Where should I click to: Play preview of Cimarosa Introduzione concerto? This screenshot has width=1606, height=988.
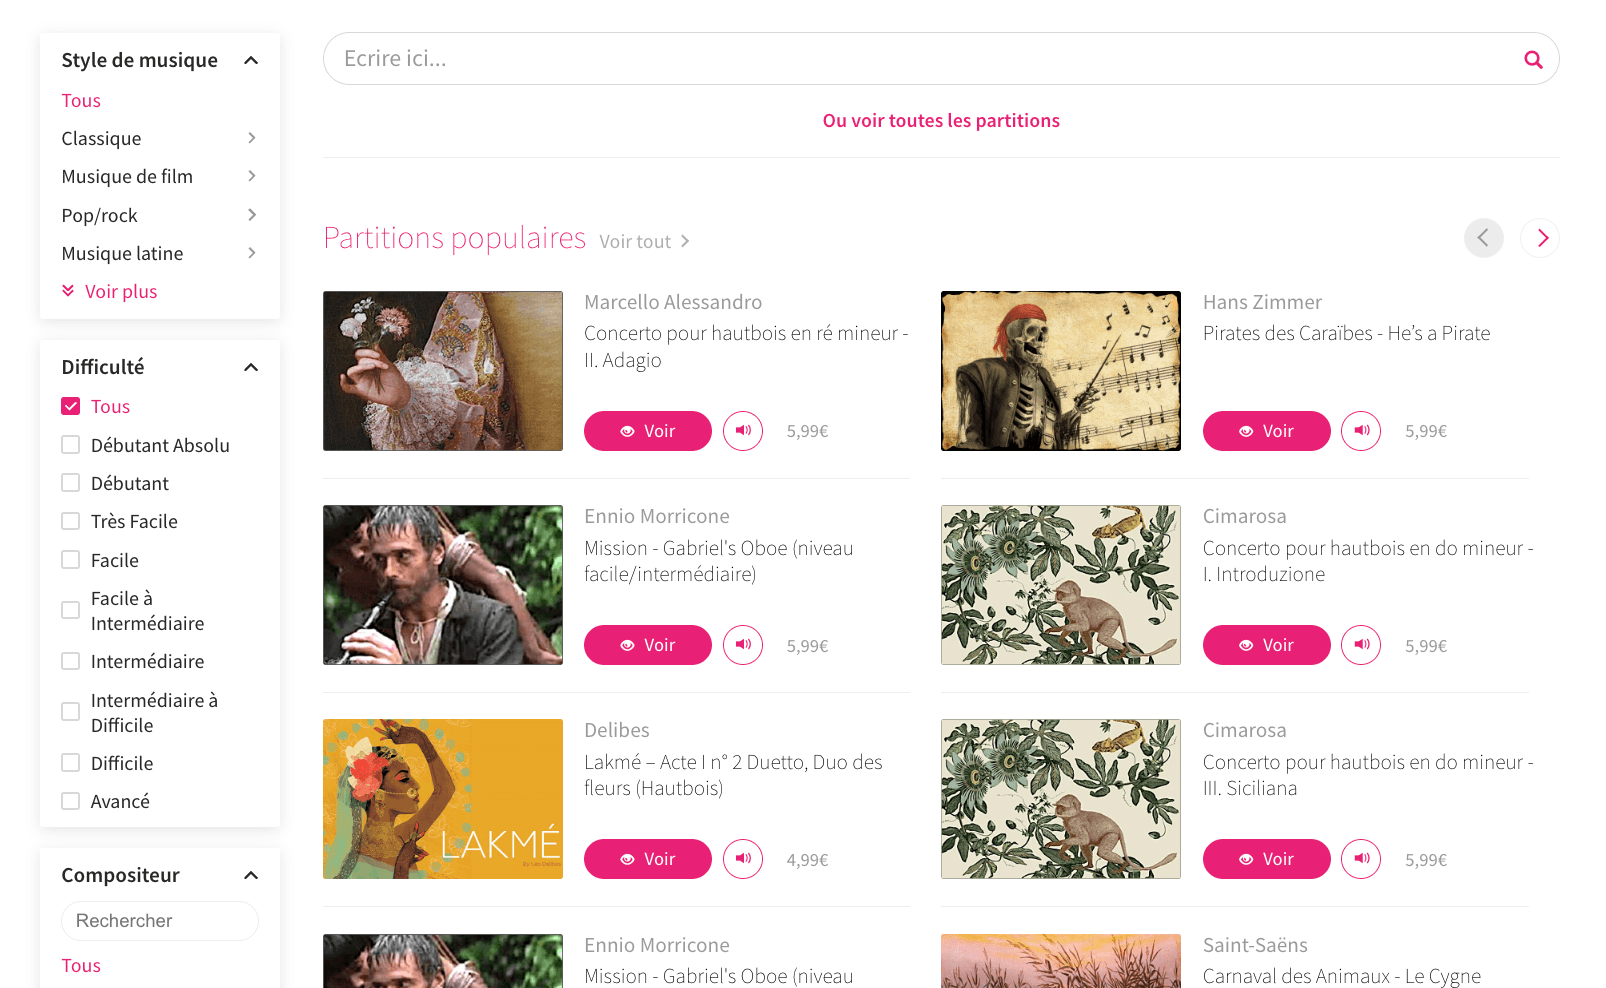click(x=1361, y=645)
